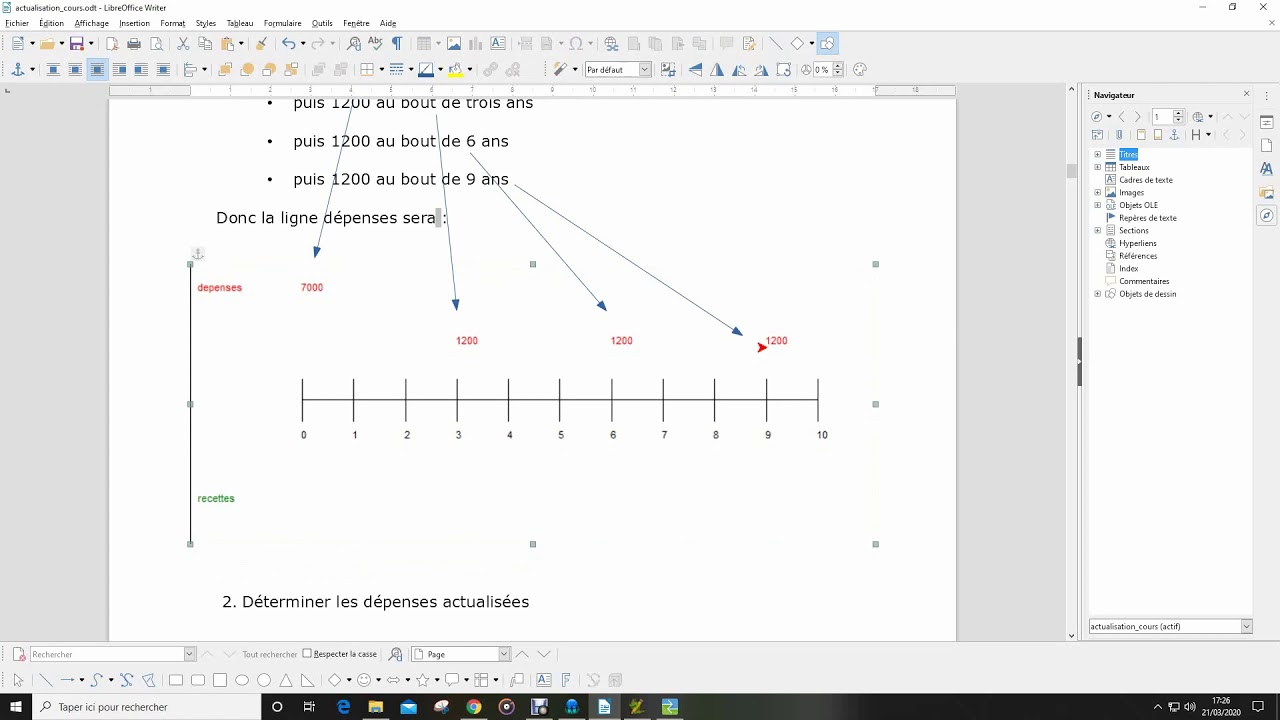Click the Clone formatting paintbrush icon
This screenshot has height=720, width=1280.
(x=261, y=44)
